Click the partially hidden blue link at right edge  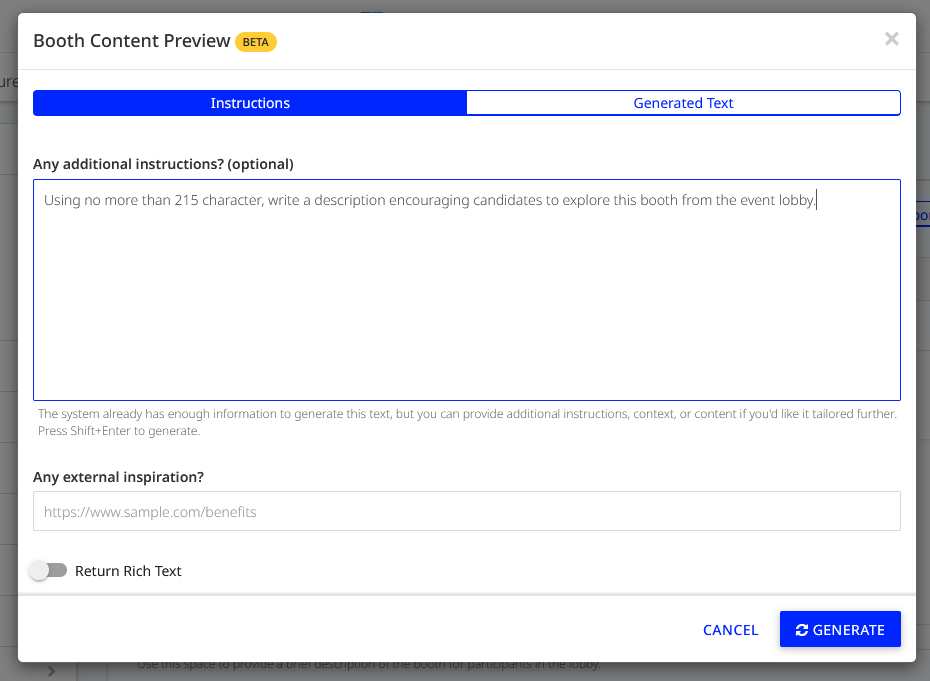tap(921, 216)
